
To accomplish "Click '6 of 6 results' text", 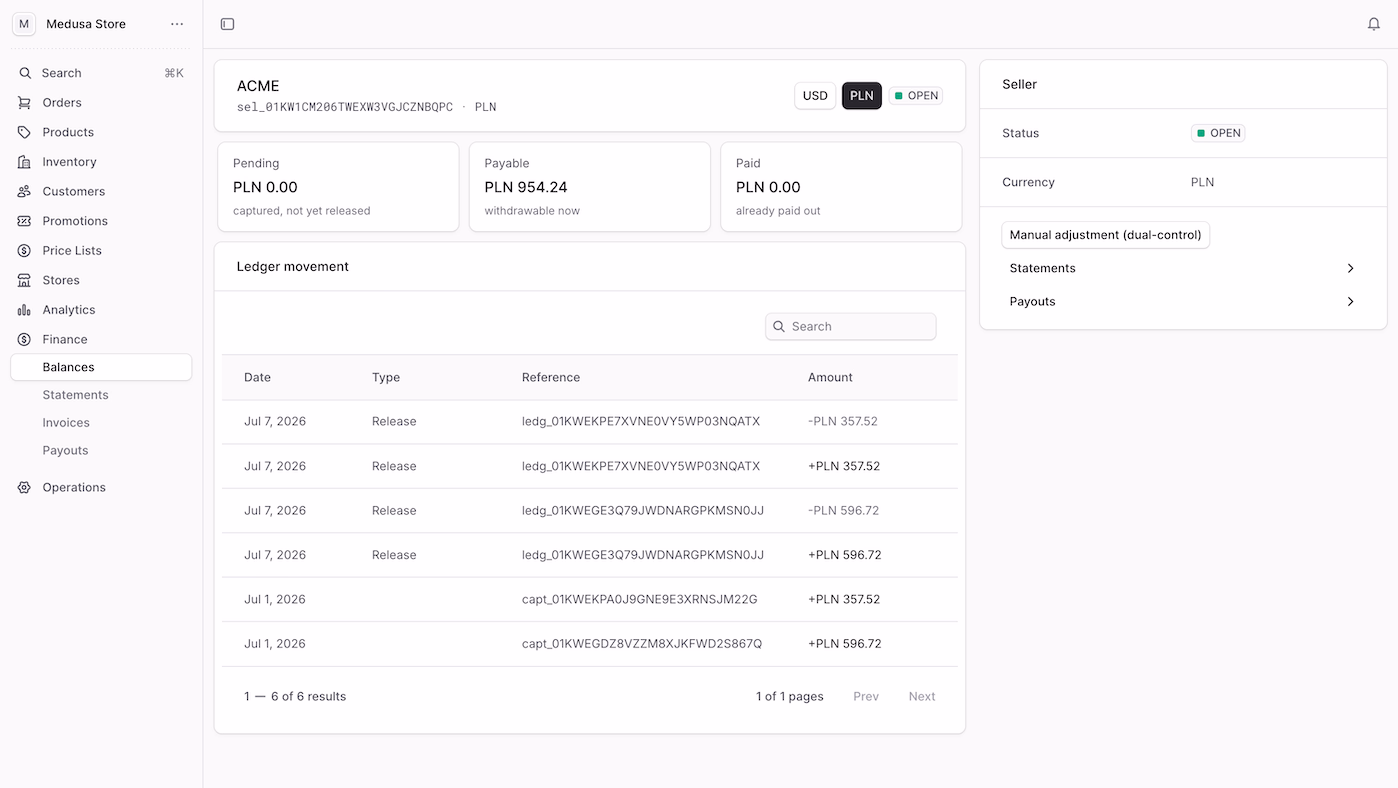I will (309, 697).
